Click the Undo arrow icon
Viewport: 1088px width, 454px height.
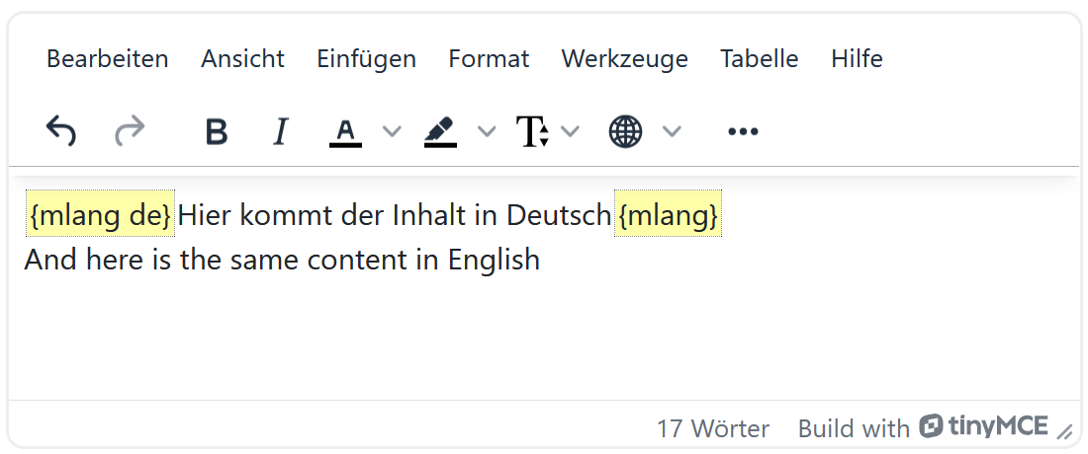point(61,131)
